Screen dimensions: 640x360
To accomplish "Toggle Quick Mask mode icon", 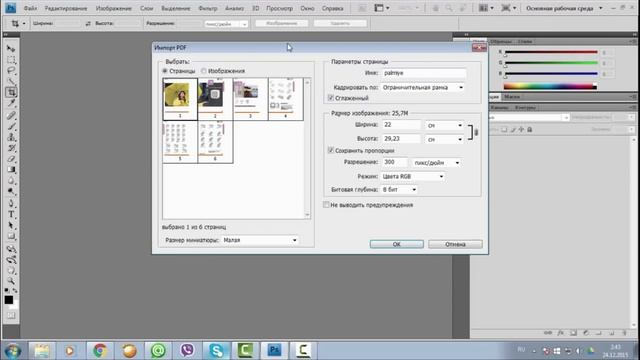I will click(x=11, y=316).
